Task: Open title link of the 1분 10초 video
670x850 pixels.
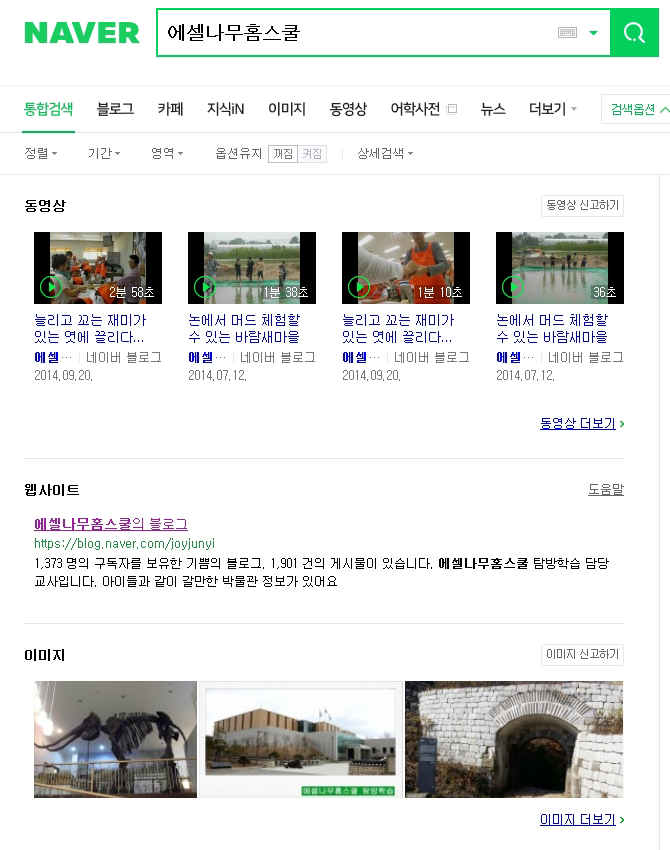Action: coord(398,329)
